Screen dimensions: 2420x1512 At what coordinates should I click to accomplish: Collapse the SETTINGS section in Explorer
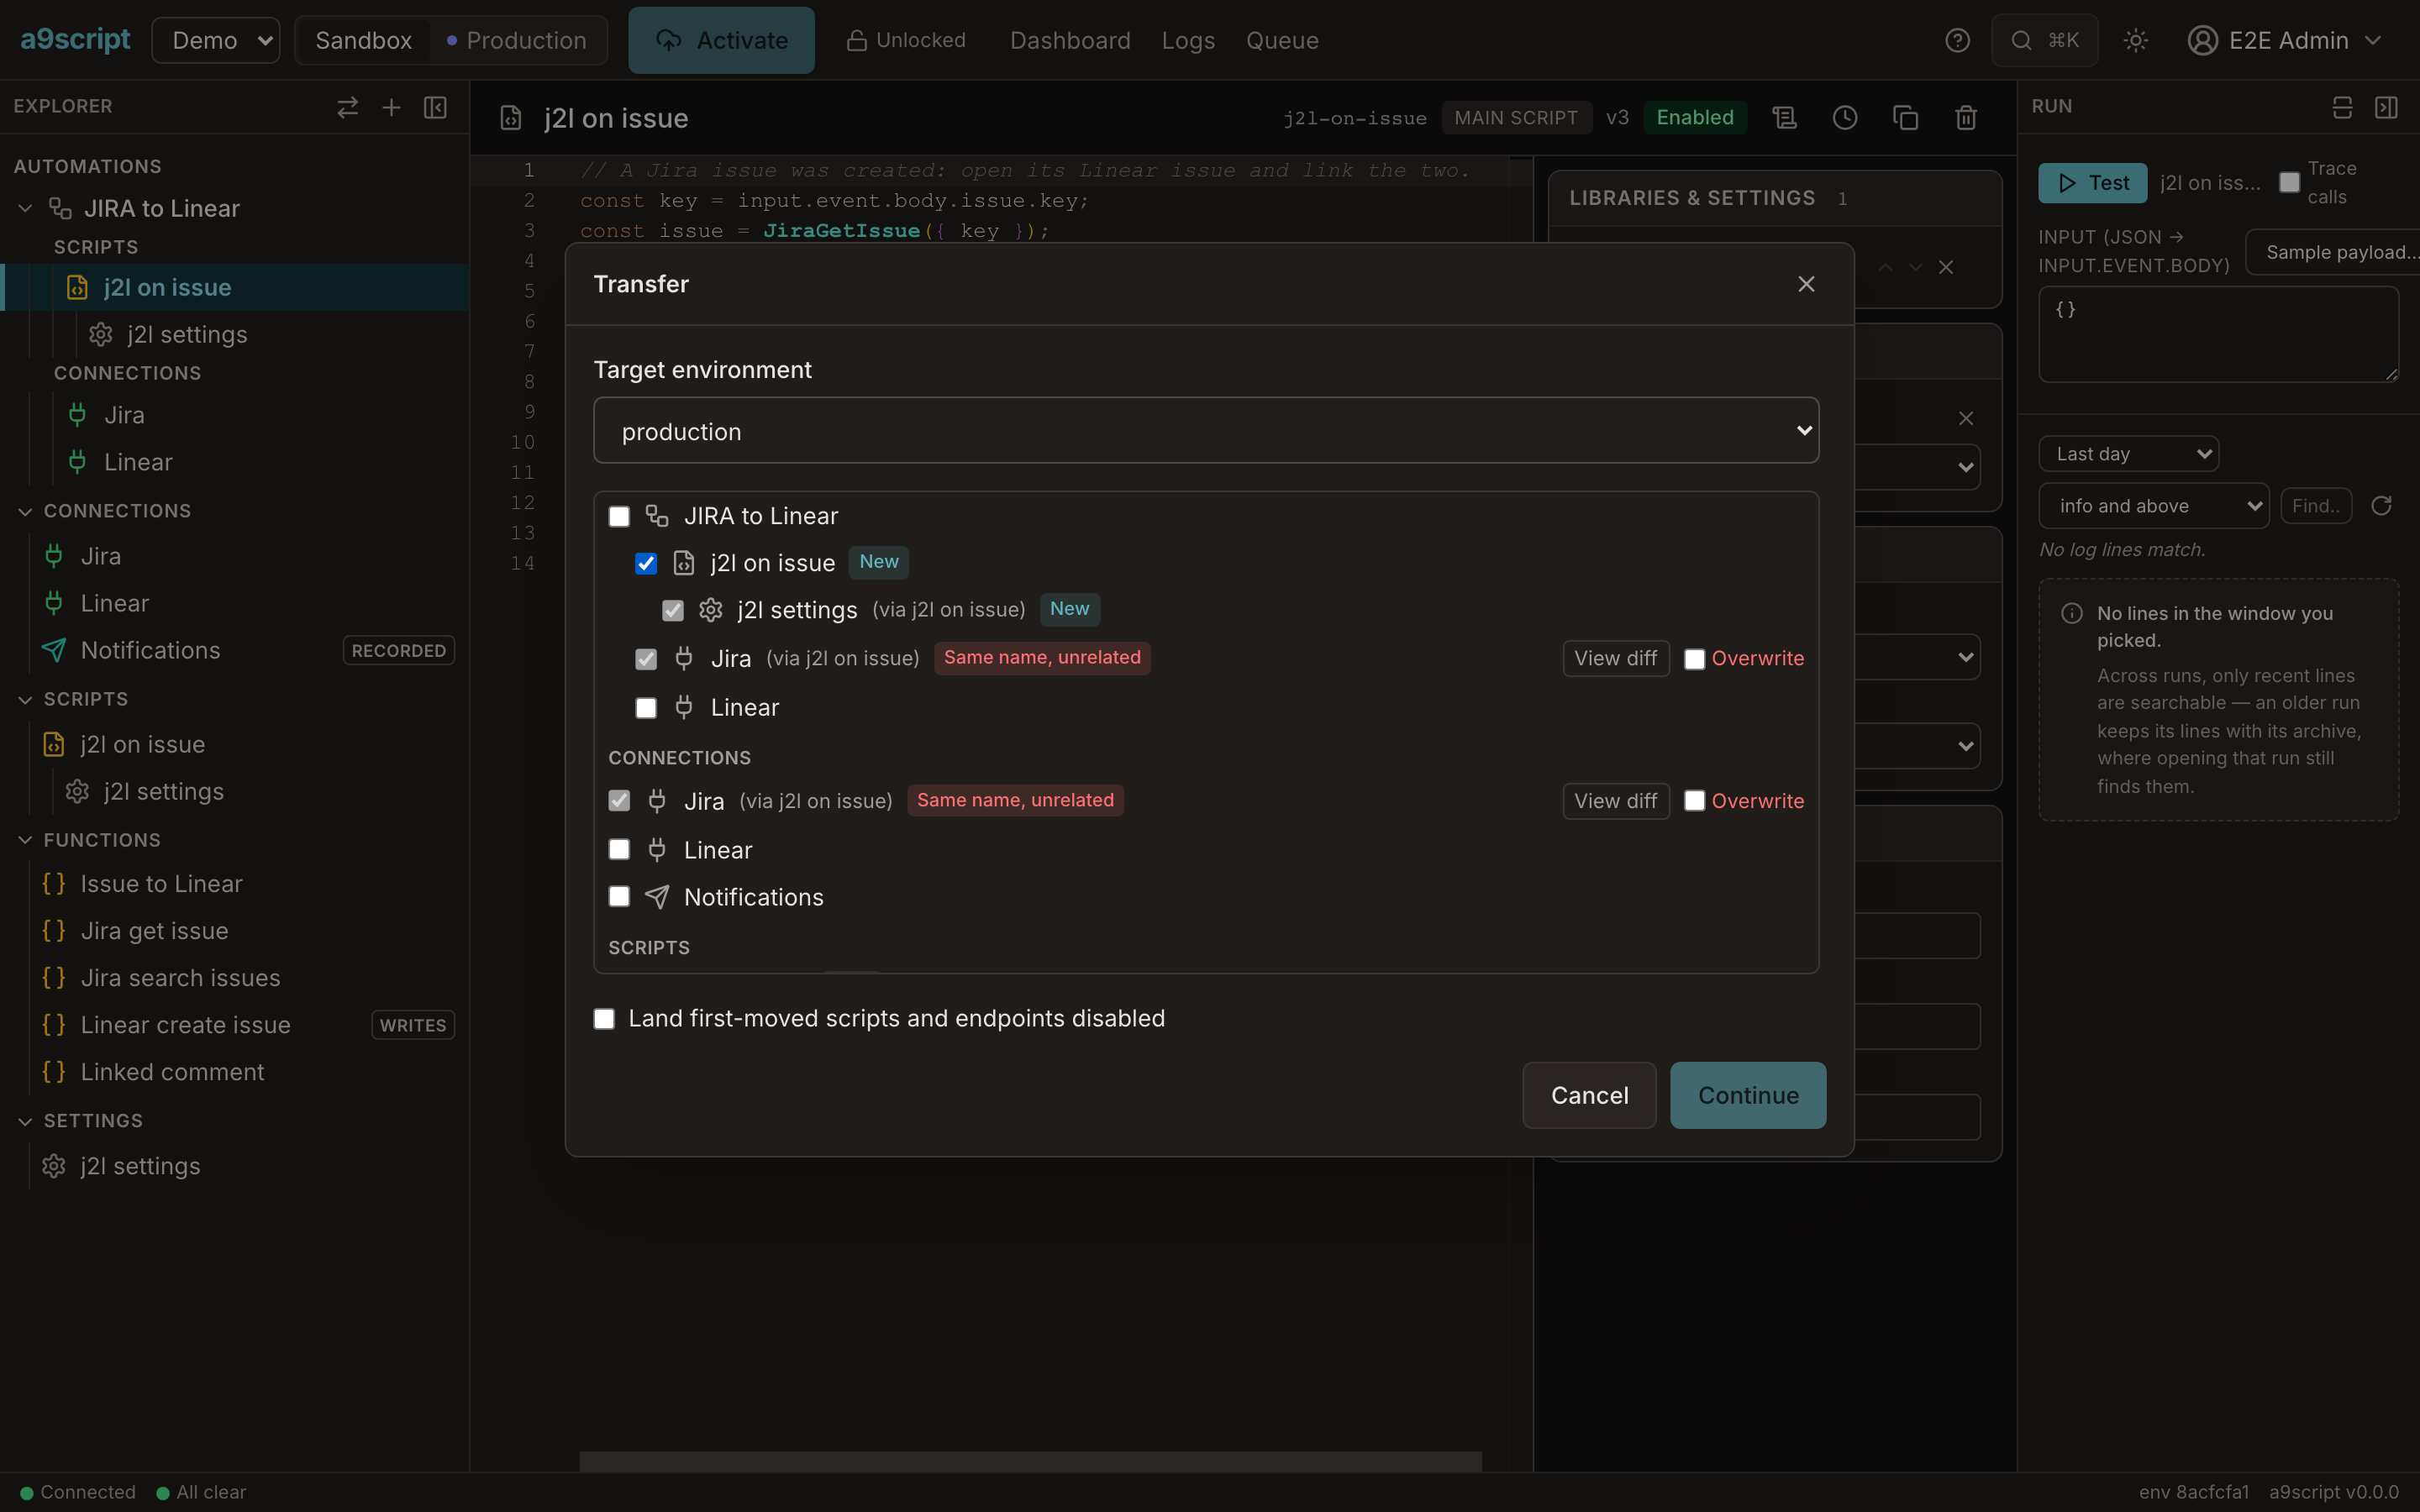coord(26,1121)
